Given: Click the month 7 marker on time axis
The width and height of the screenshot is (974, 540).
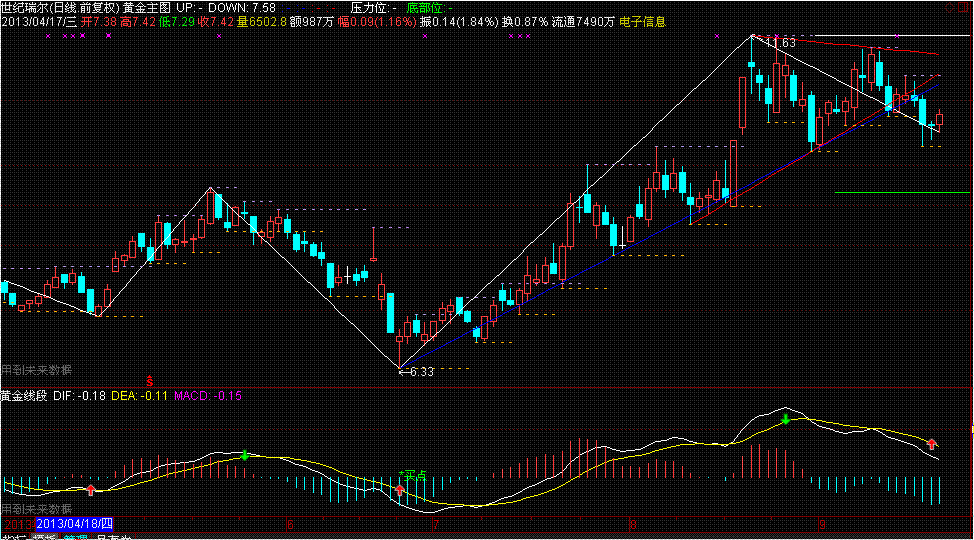Looking at the screenshot, I should (435, 523).
